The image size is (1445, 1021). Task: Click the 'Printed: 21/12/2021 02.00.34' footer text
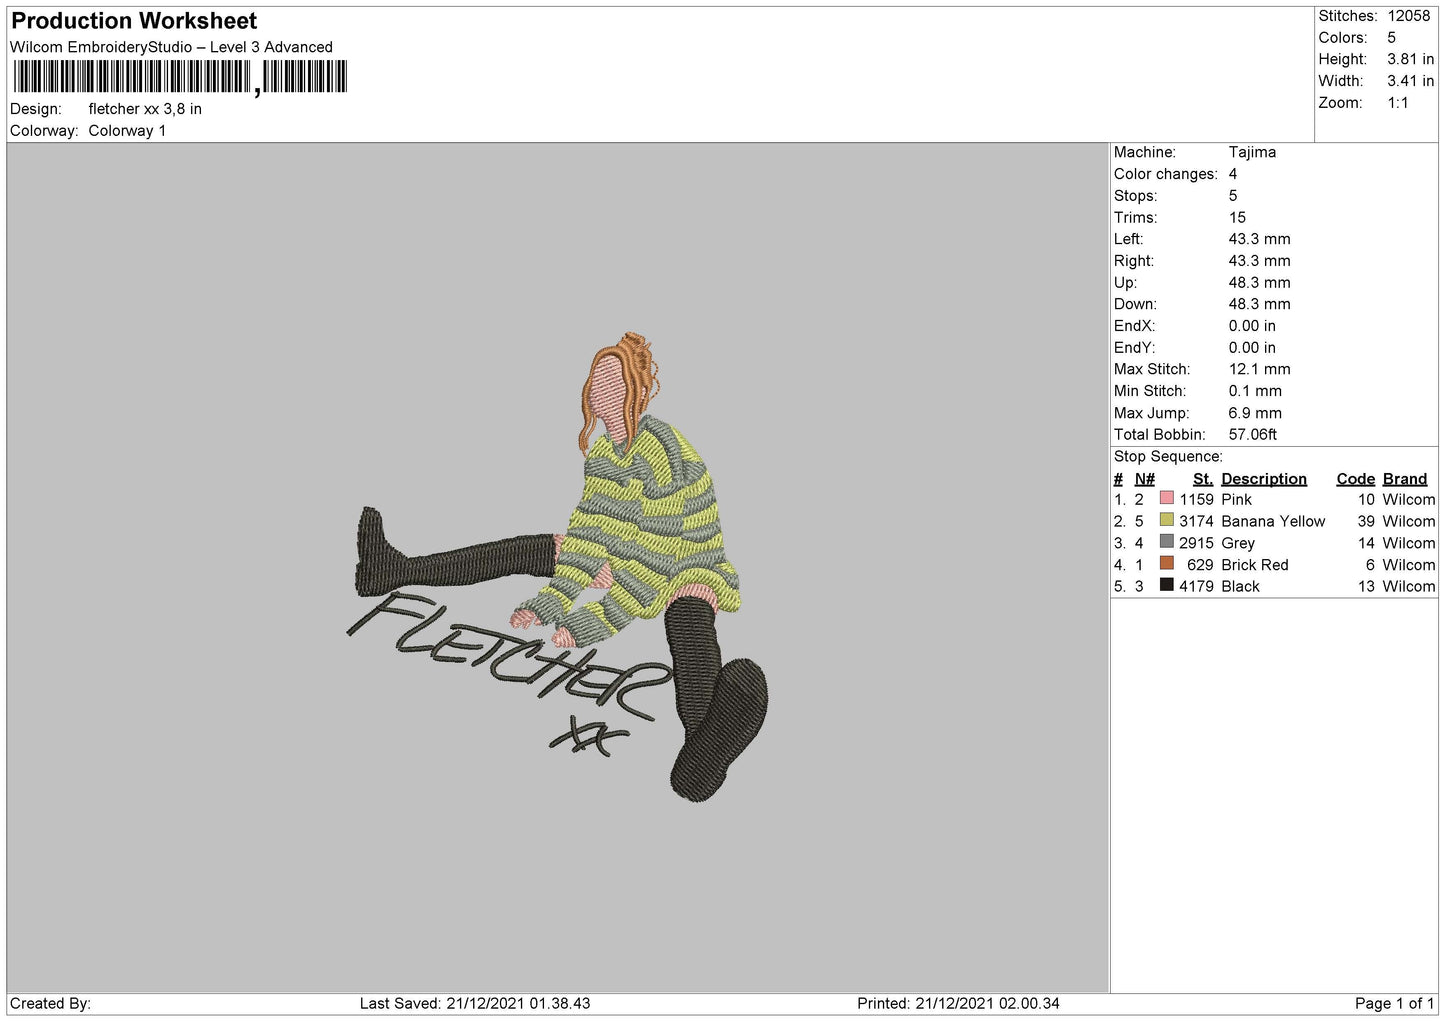(958, 1003)
